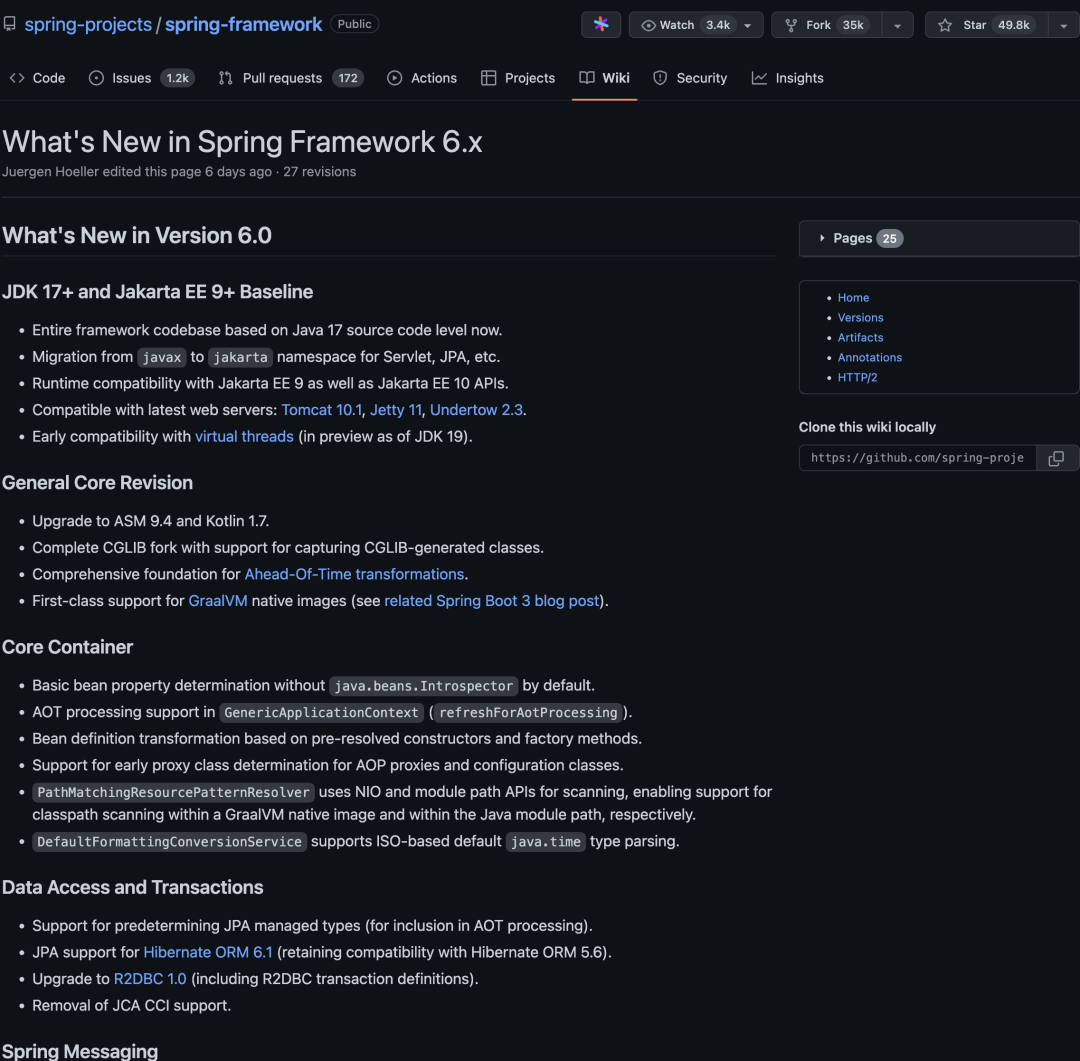This screenshot has height=1061, width=1080.
Task: Follow the Undertow 2.3 link
Action: click(476, 410)
